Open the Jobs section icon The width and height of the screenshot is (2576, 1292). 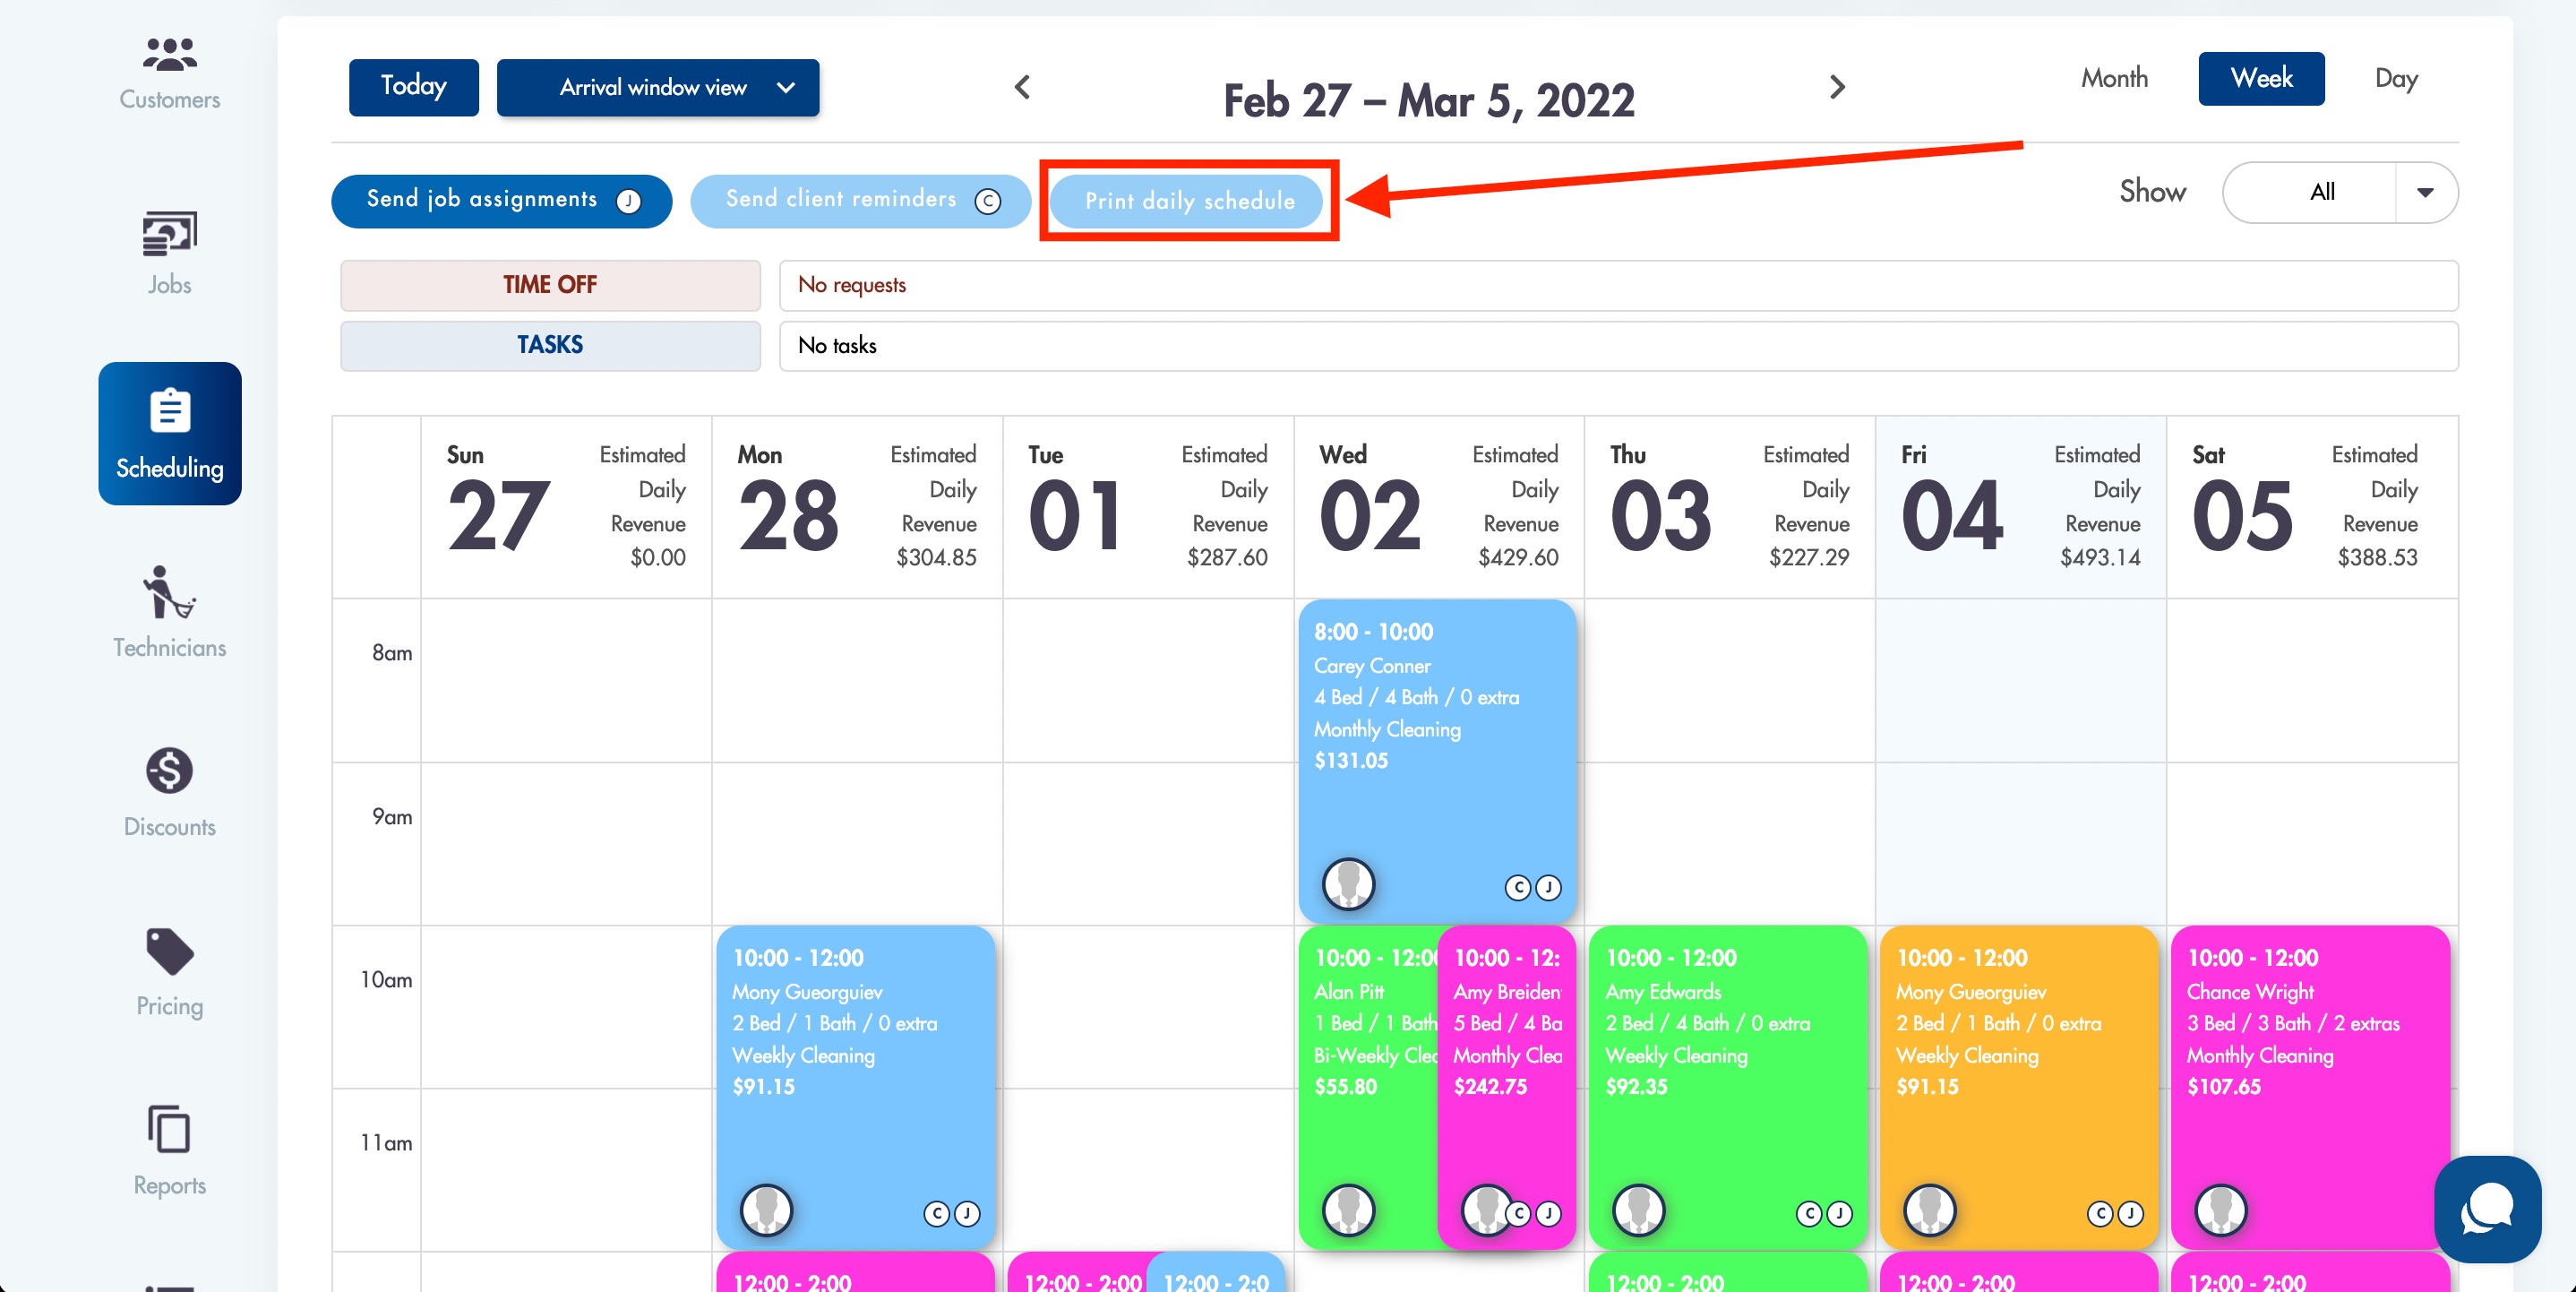click(x=169, y=234)
